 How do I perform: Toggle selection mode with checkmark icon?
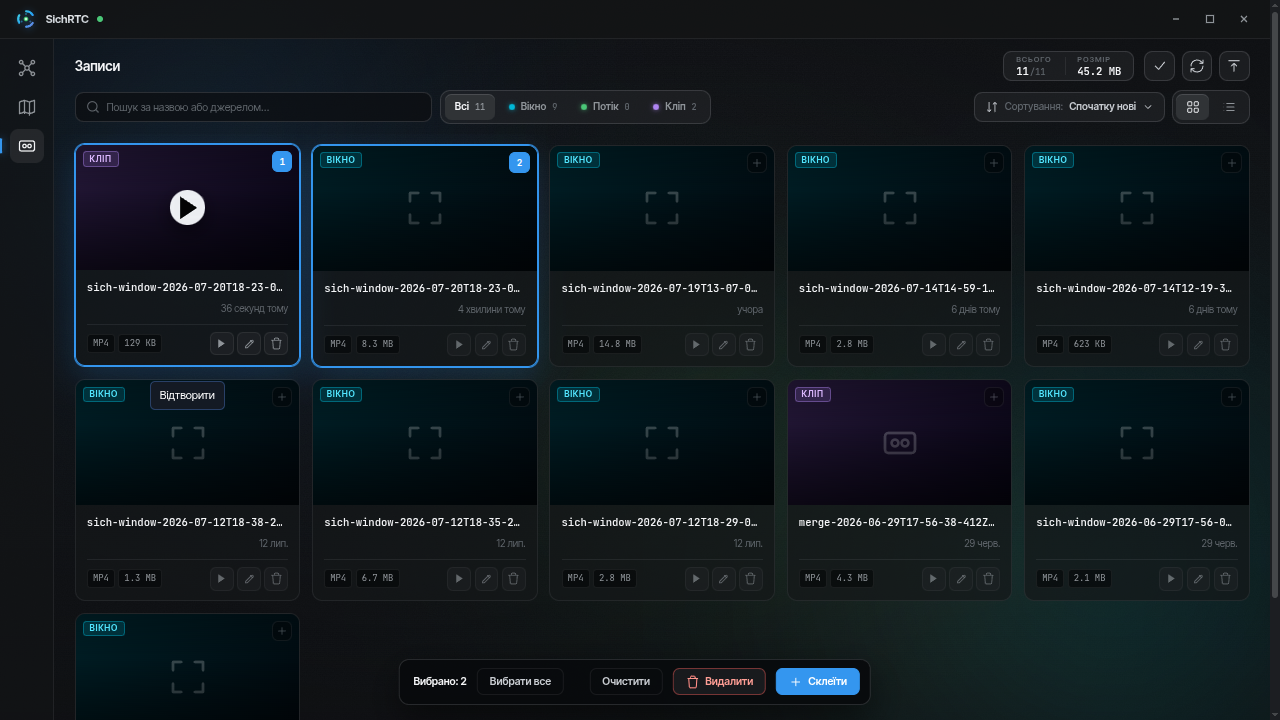[1160, 66]
